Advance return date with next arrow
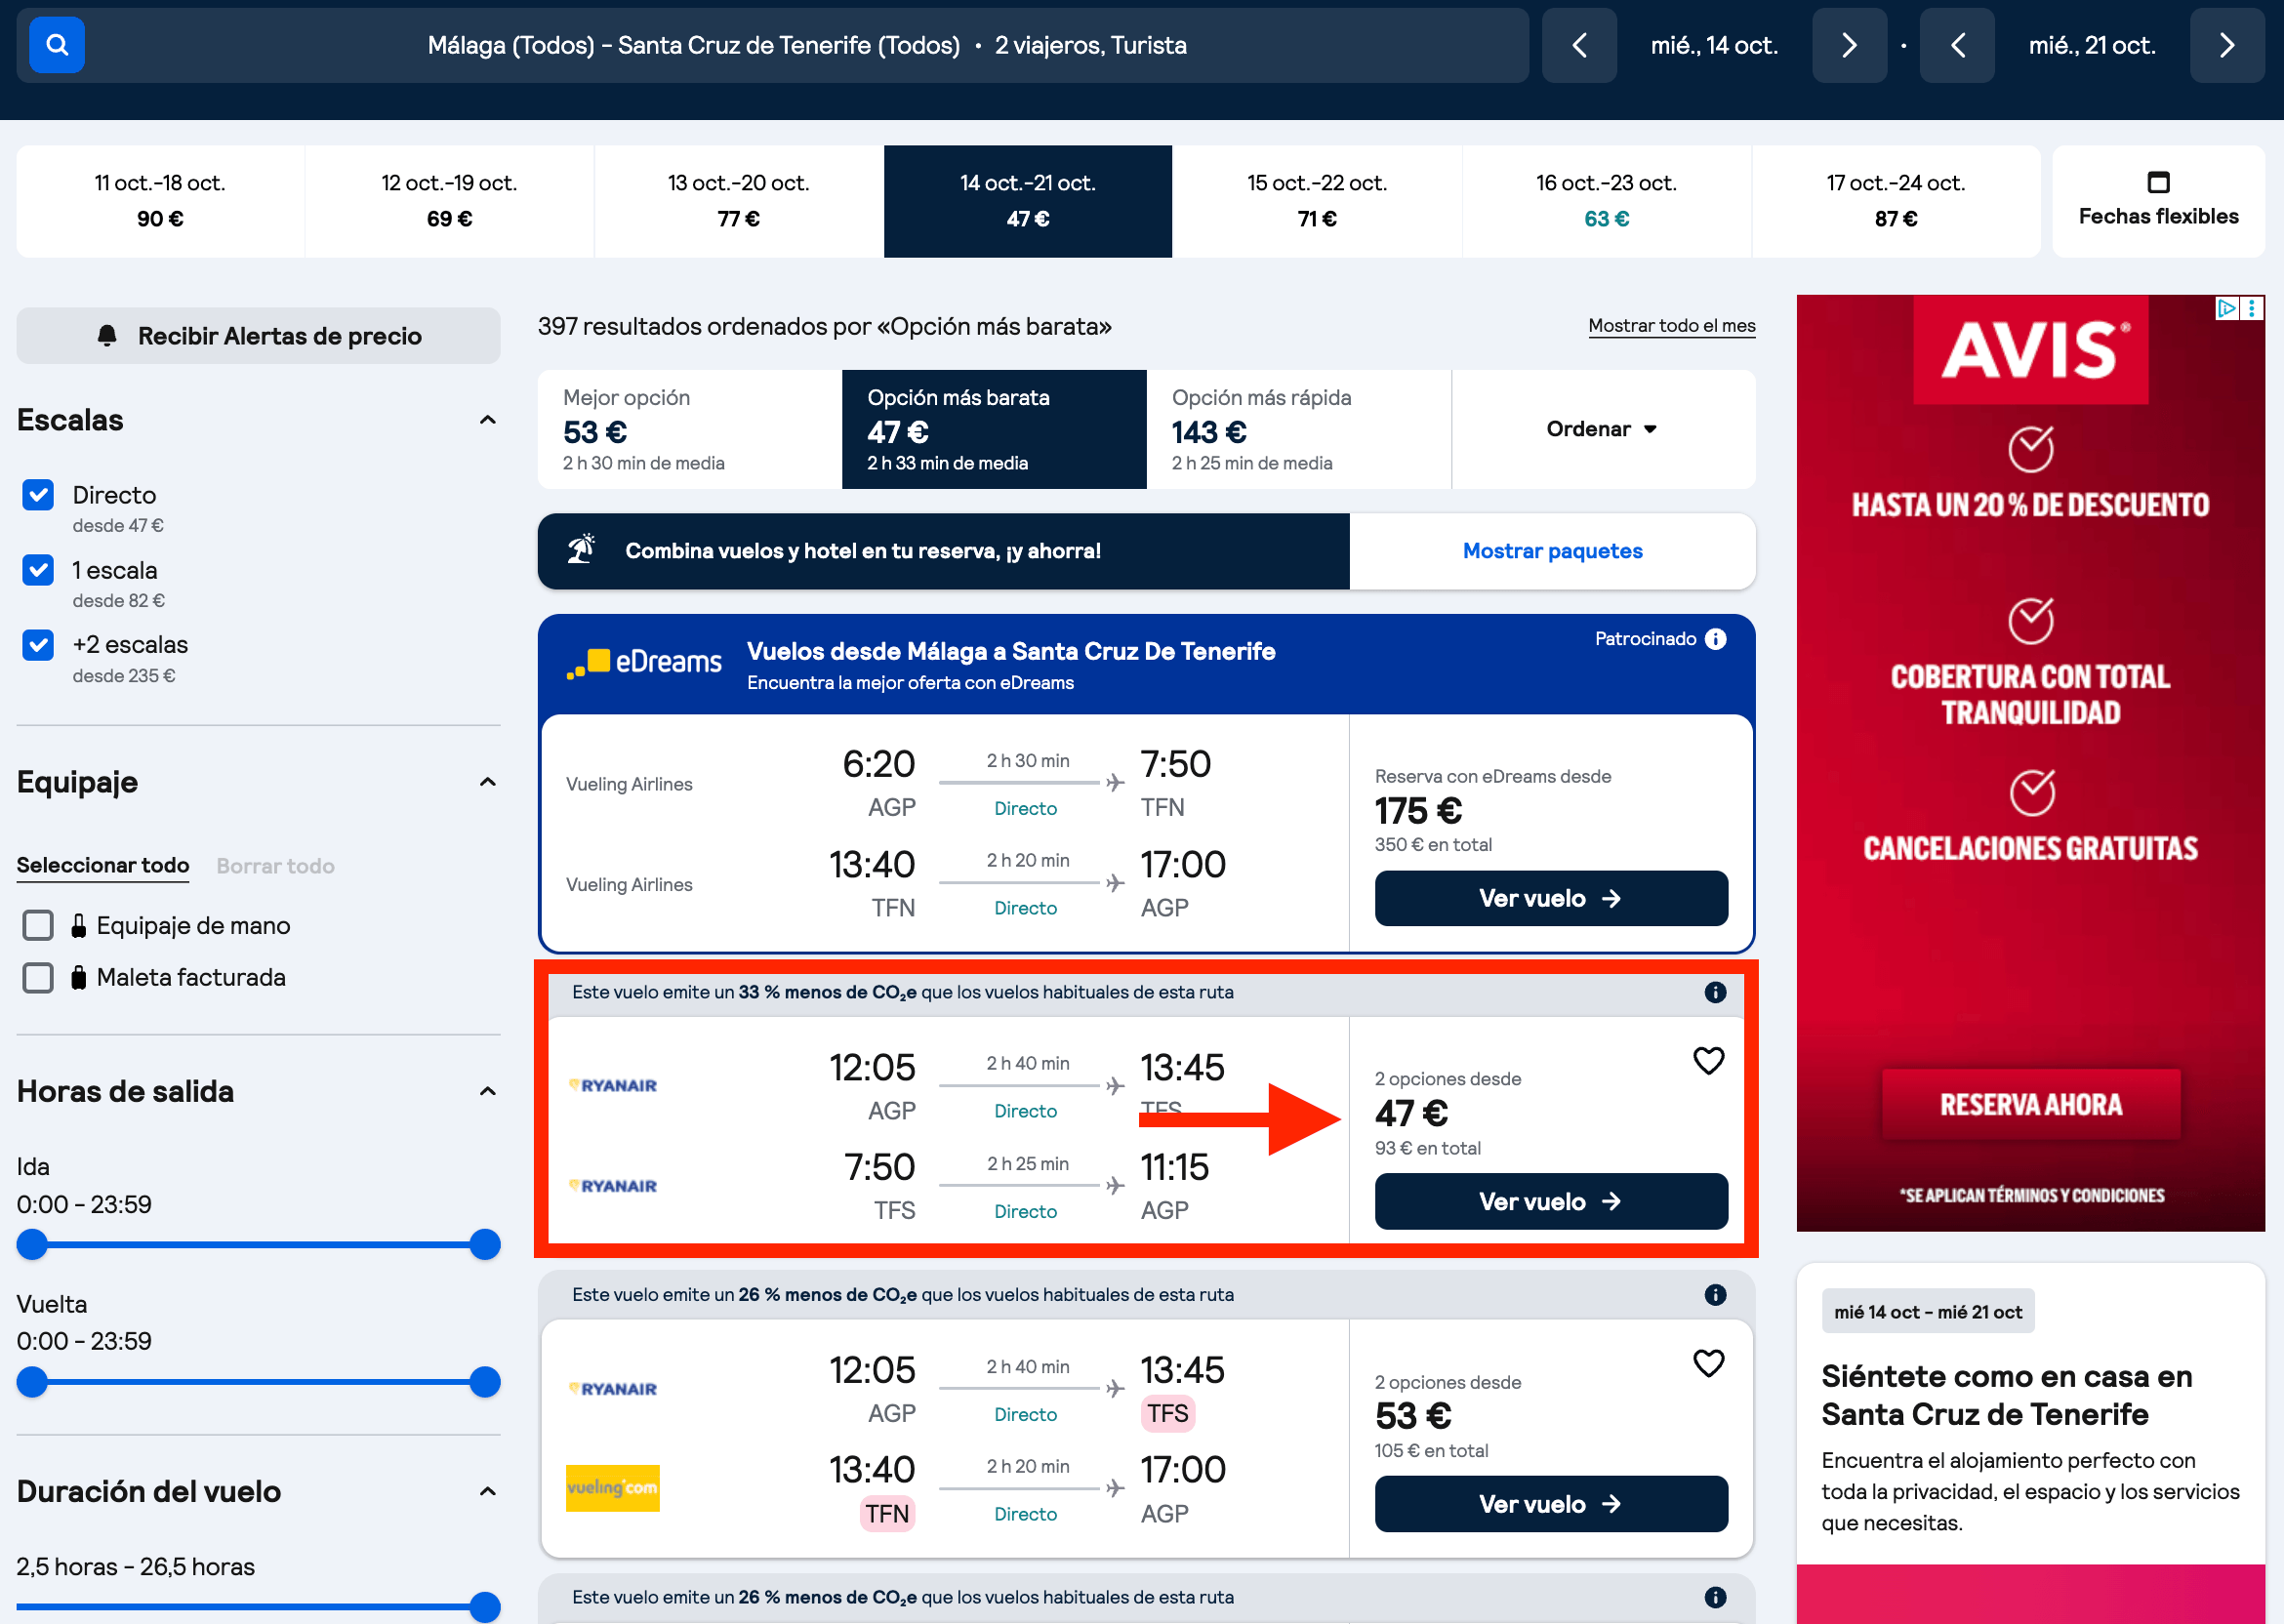Viewport: 2284px width, 1624px height. point(2226,45)
